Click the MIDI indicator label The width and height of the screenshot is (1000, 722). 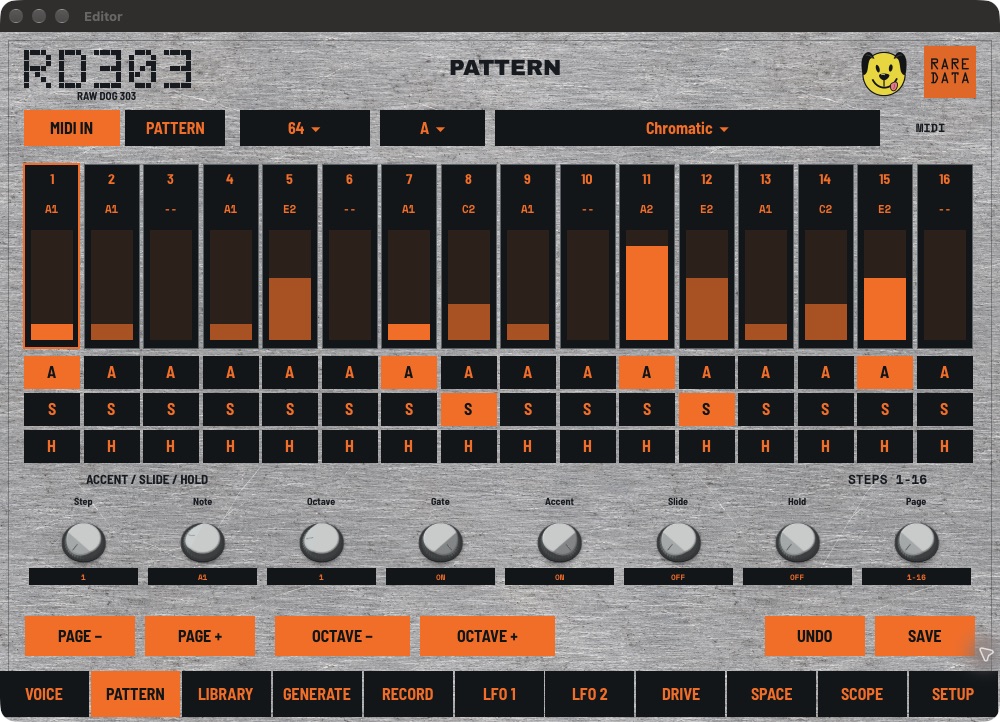pyautogui.click(x=930, y=128)
